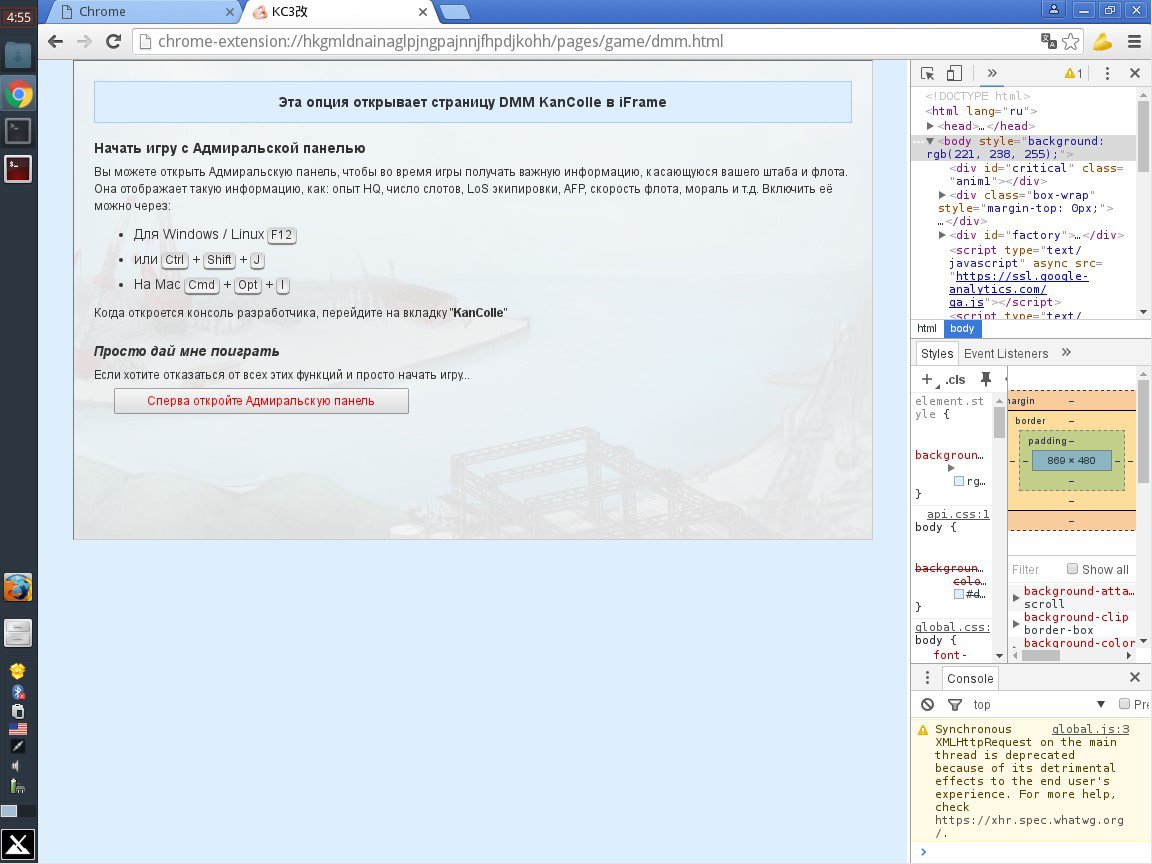Open the X start menu button
This screenshot has width=1152, height=864.
(18, 845)
